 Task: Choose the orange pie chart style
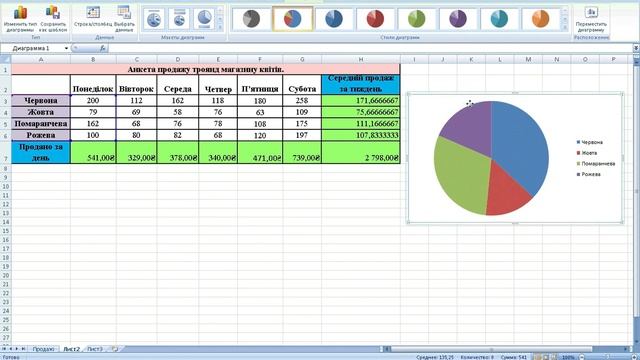tap(540, 19)
